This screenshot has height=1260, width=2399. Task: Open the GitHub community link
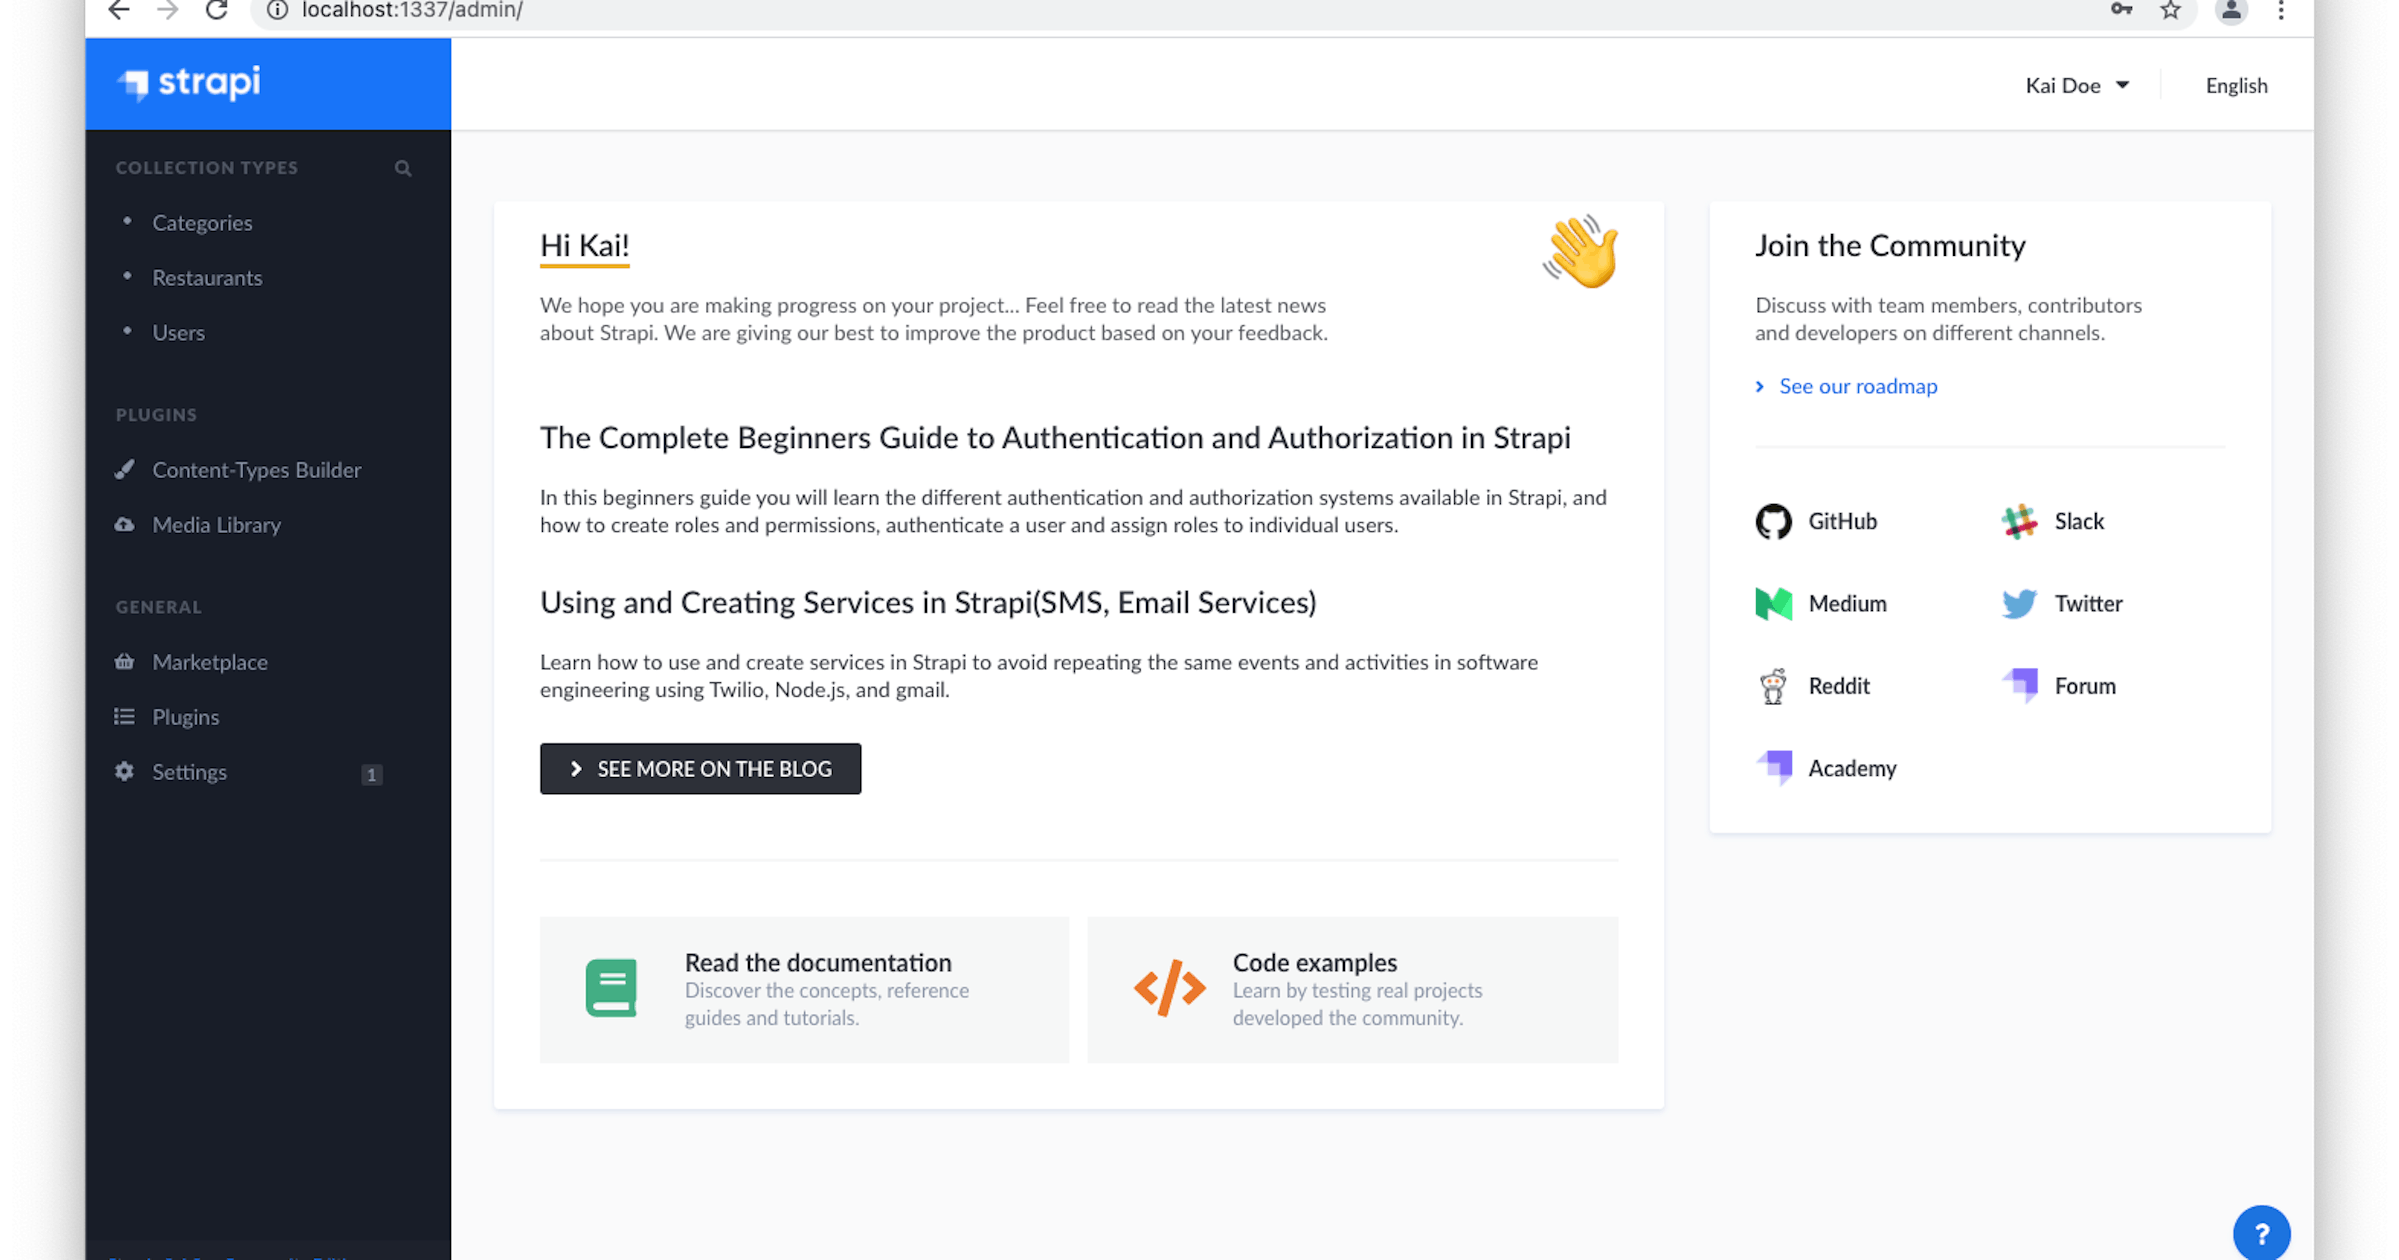(x=1817, y=521)
